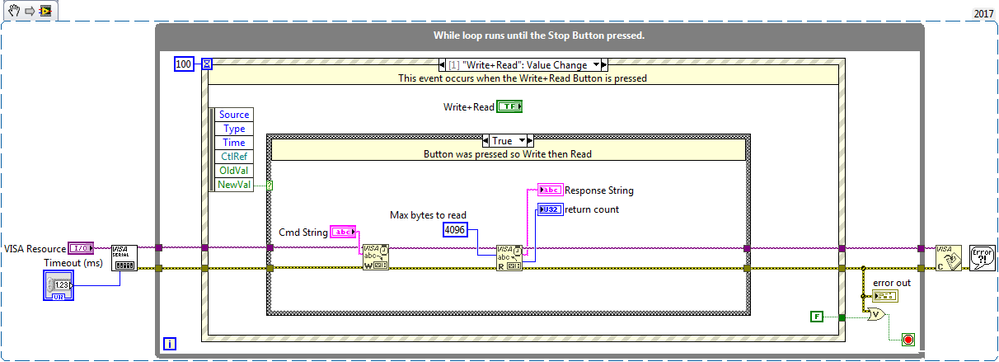Click the While loop title label

point(539,36)
